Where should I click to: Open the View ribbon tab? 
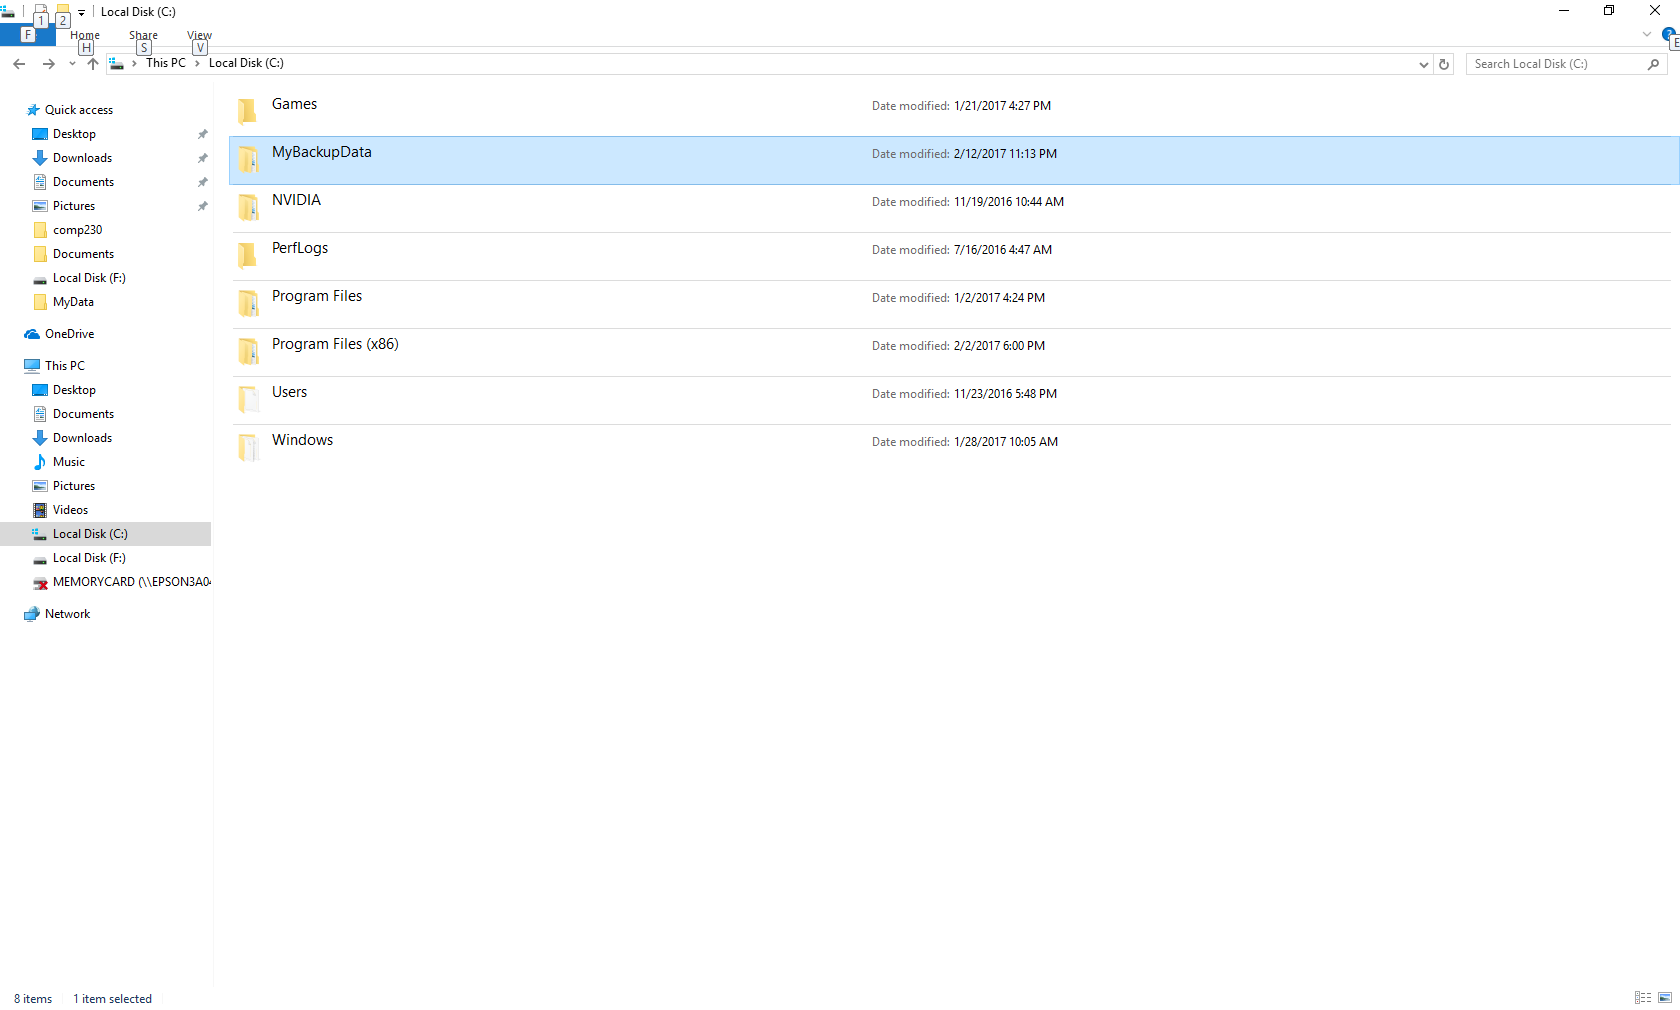[199, 35]
